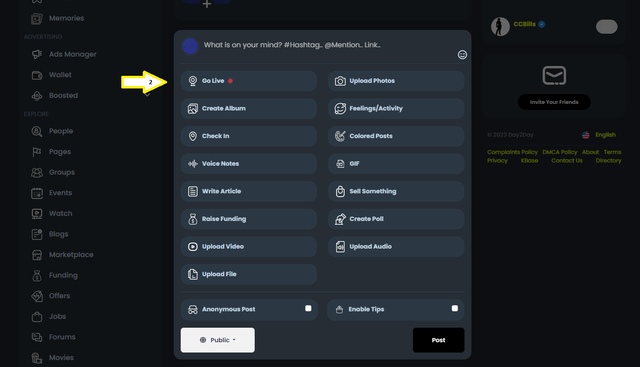The image size is (640, 367).
Task: Choose Upload Photos option
Action: click(x=396, y=81)
